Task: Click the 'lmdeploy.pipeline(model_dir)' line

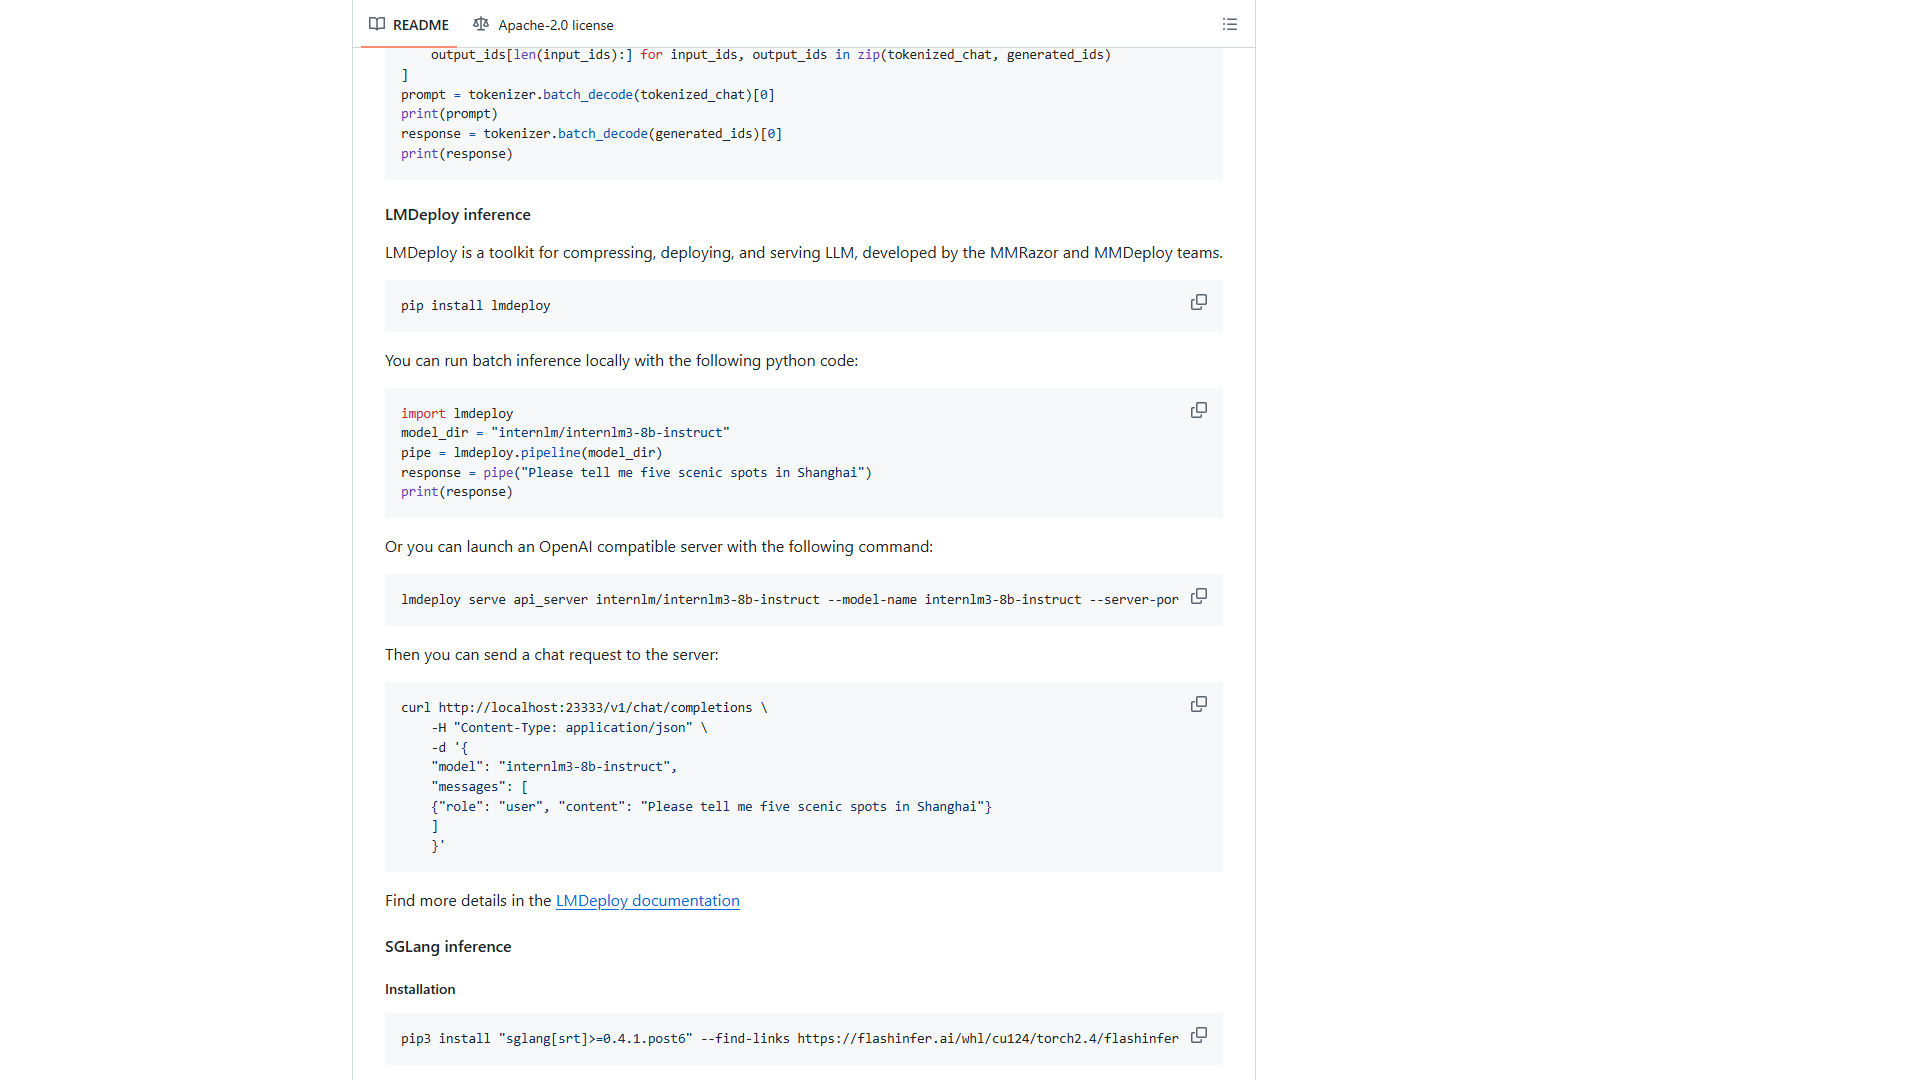Action: click(x=531, y=453)
